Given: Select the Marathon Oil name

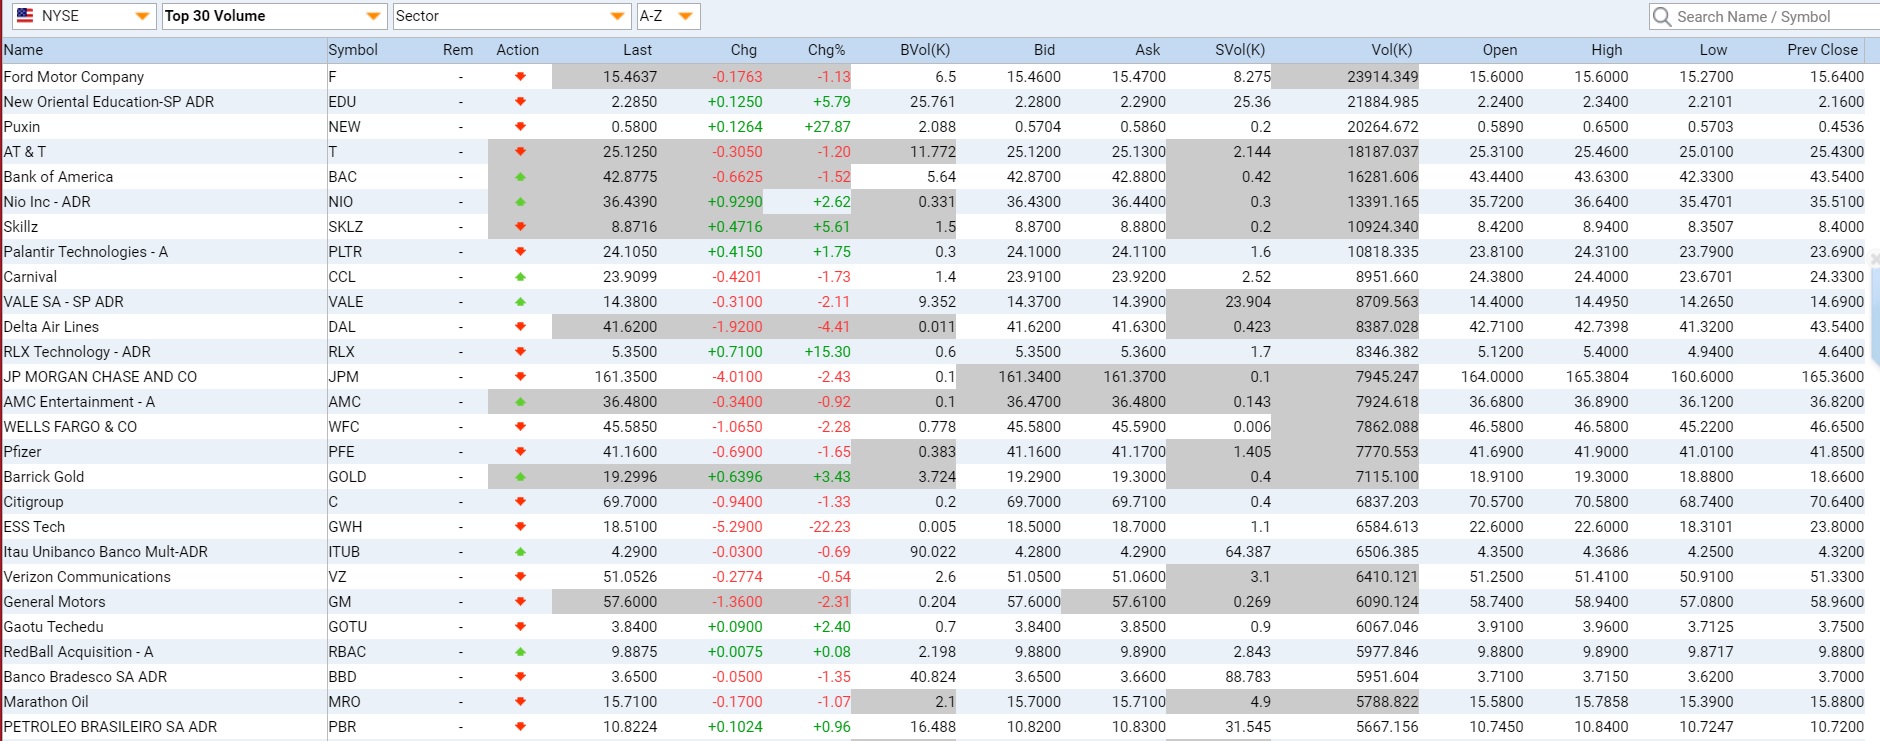Looking at the screenshot, I should click(46, 702).
